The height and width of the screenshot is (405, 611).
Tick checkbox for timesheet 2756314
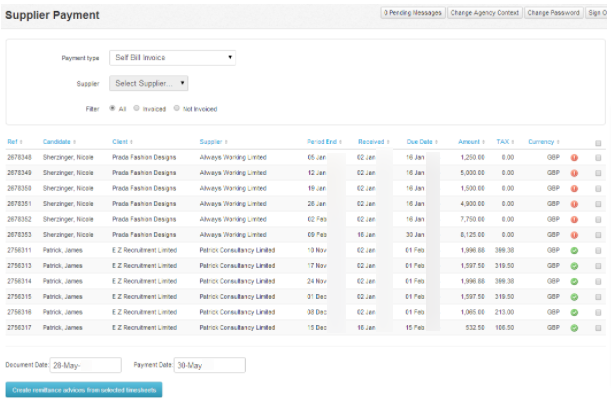point(598,281)
